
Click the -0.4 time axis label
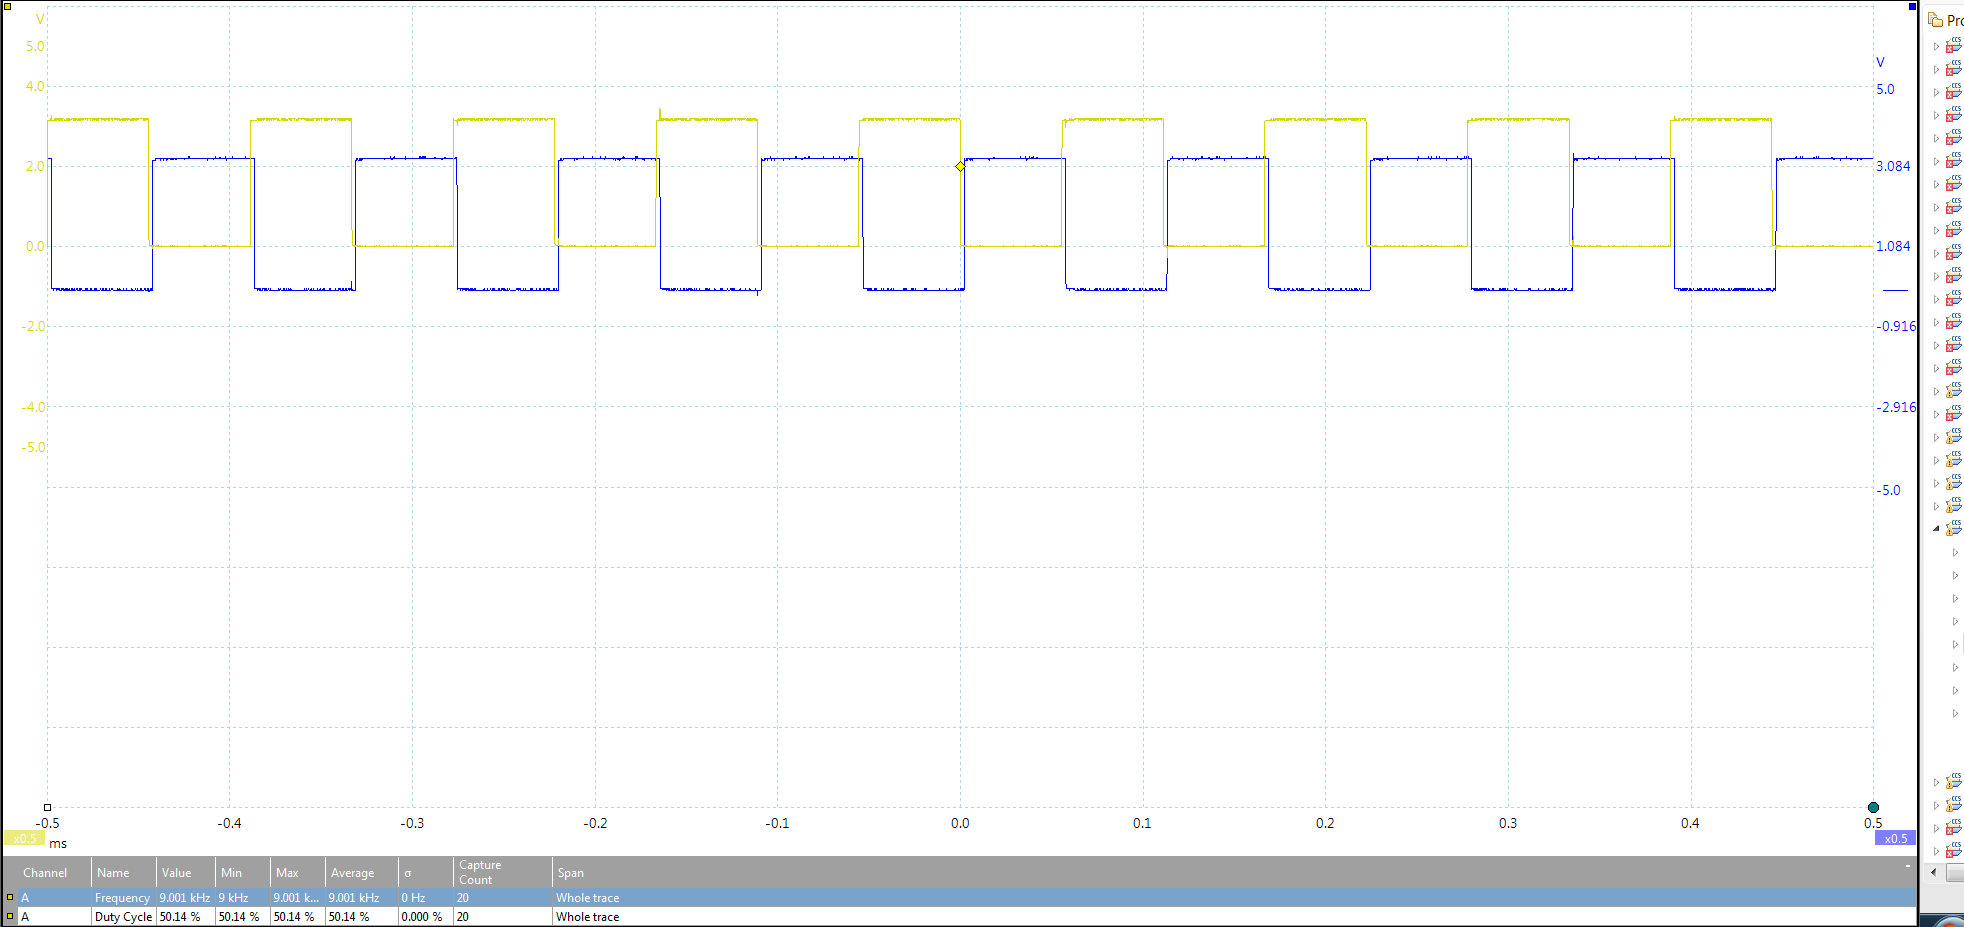[x=229, y=823]
